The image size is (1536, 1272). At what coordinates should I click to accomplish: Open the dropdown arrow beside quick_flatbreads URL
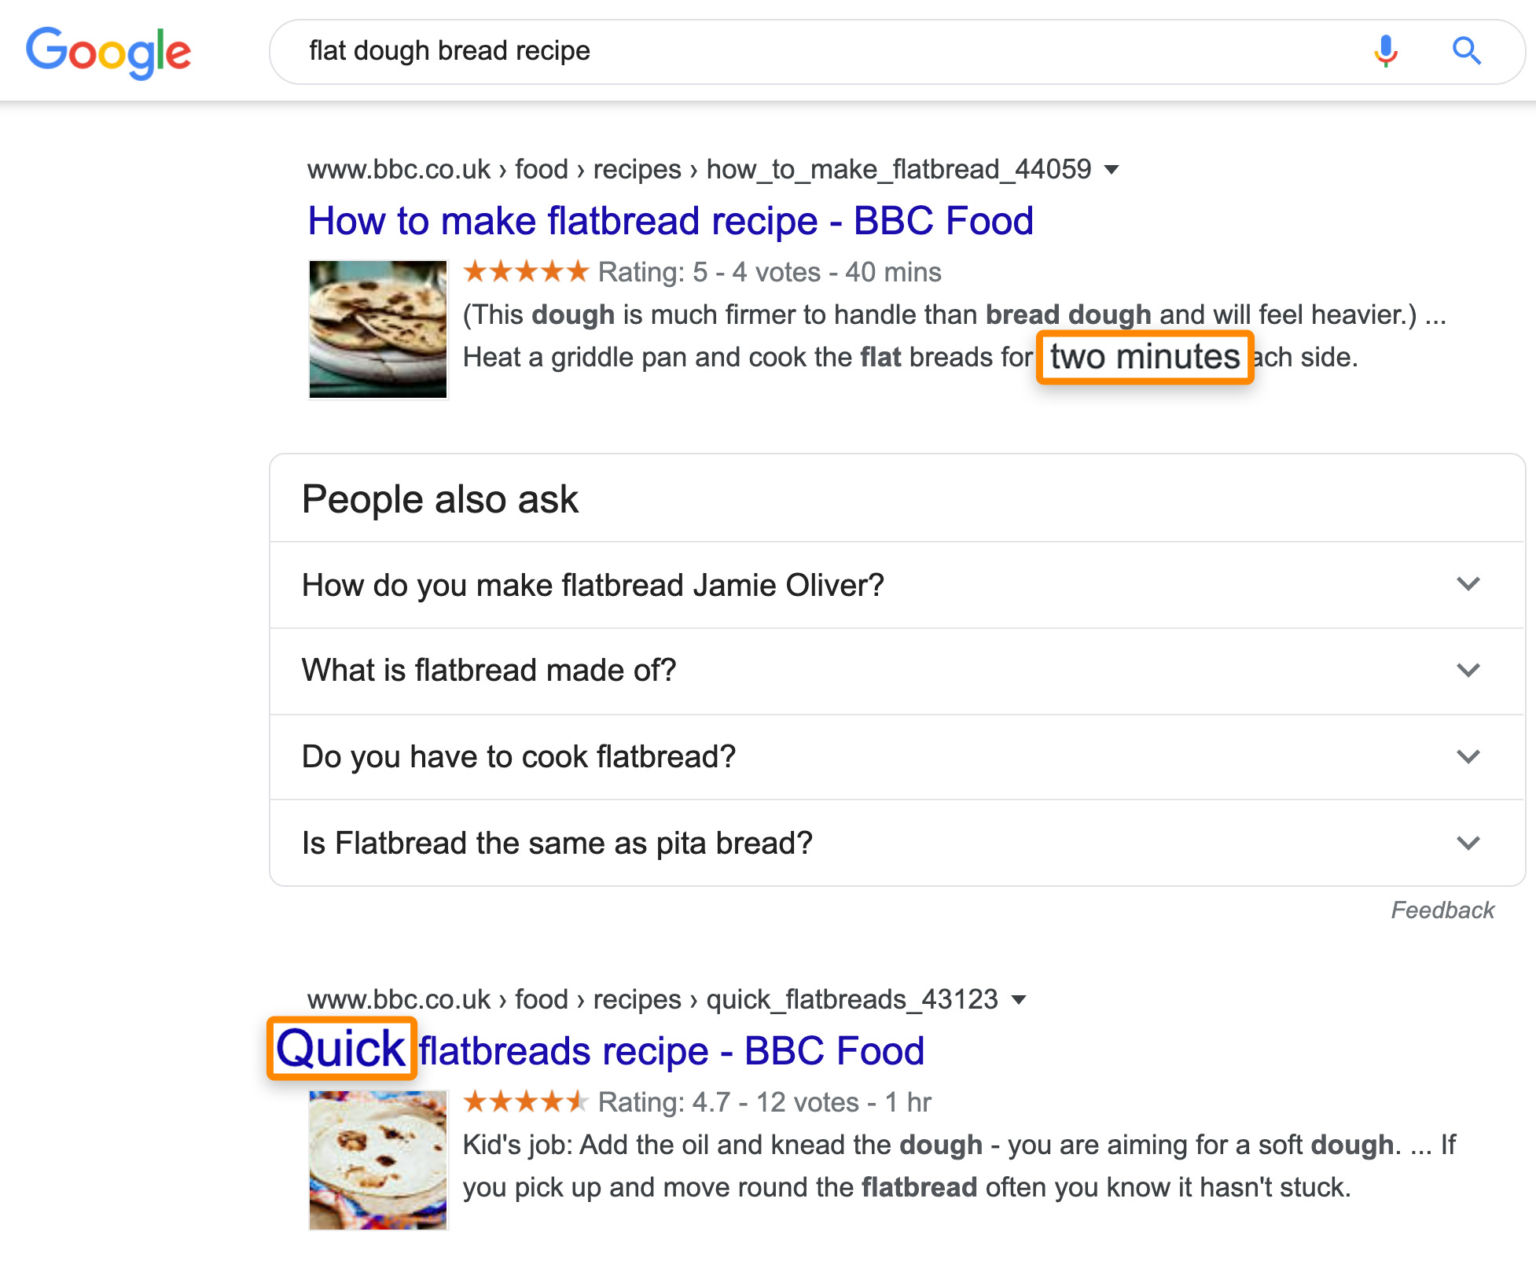click(x=1019, y=1000)
